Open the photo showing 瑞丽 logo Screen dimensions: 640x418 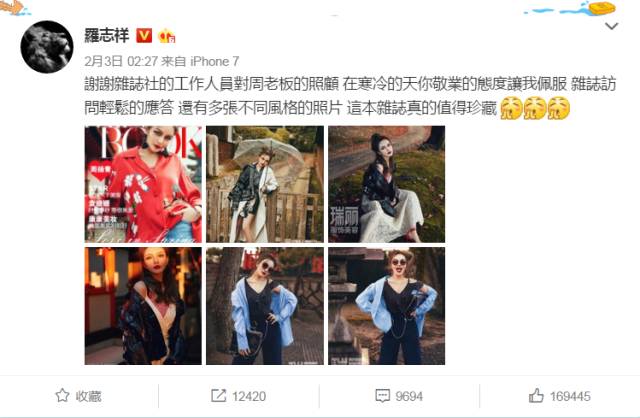(387, 184)
